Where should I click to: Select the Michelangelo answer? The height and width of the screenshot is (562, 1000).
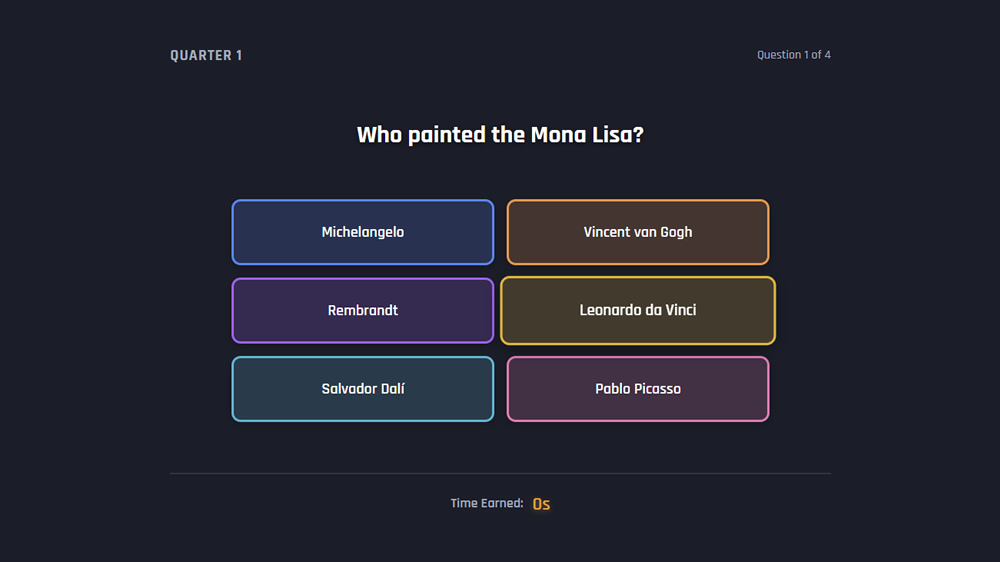362,232
